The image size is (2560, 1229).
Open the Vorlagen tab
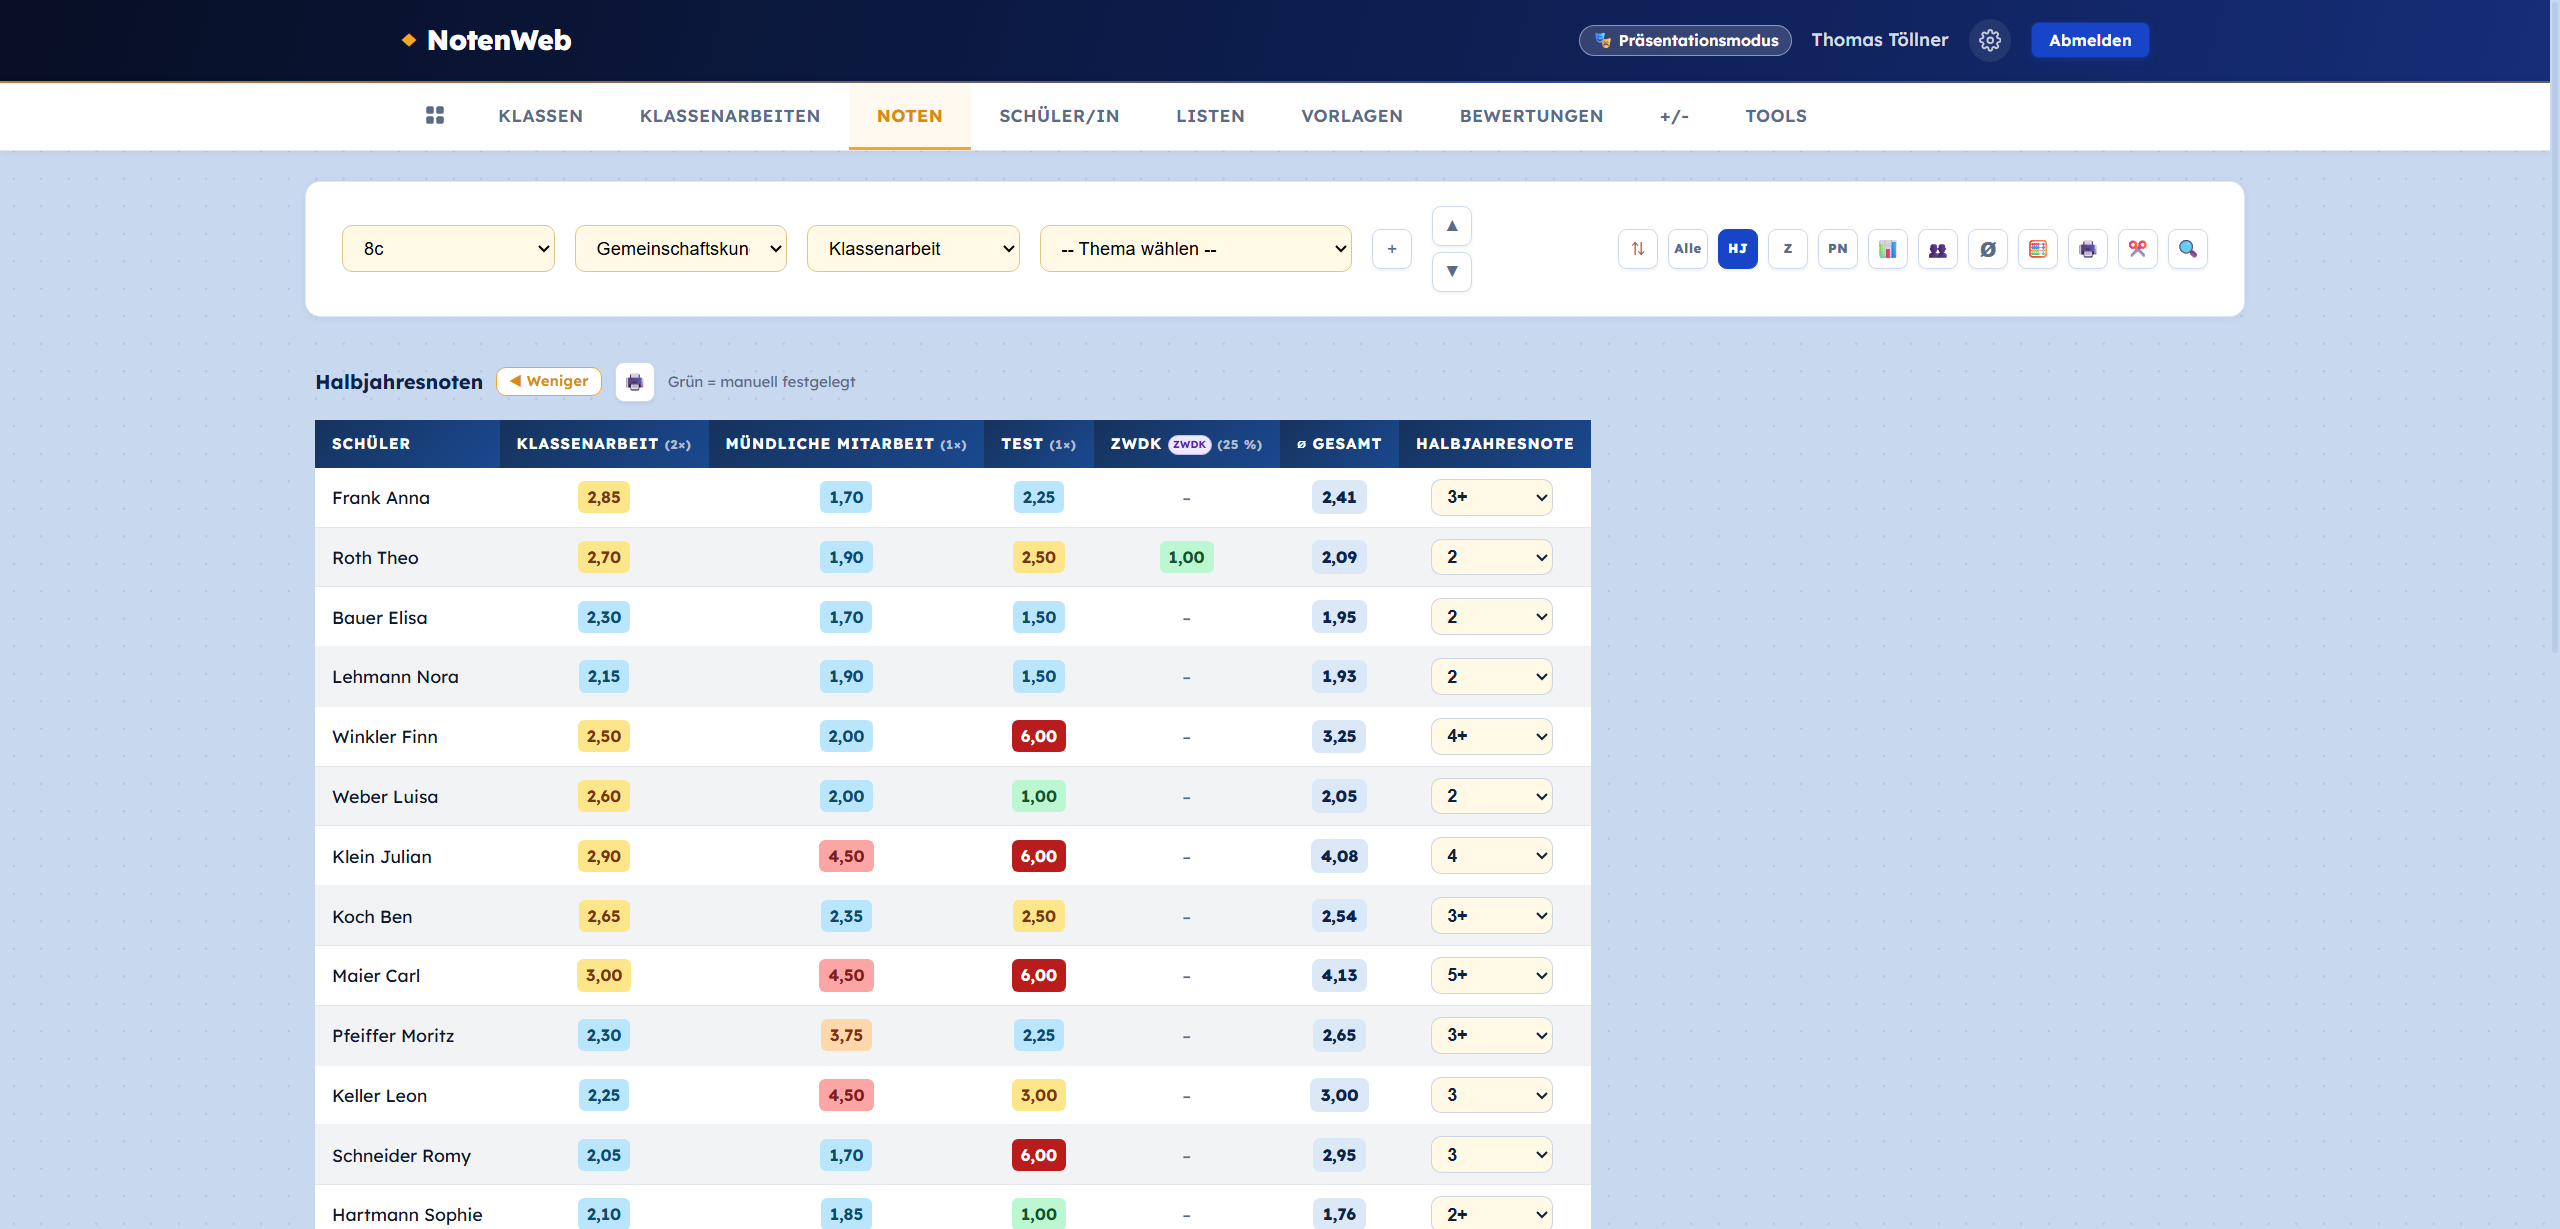pos(1352,116)
